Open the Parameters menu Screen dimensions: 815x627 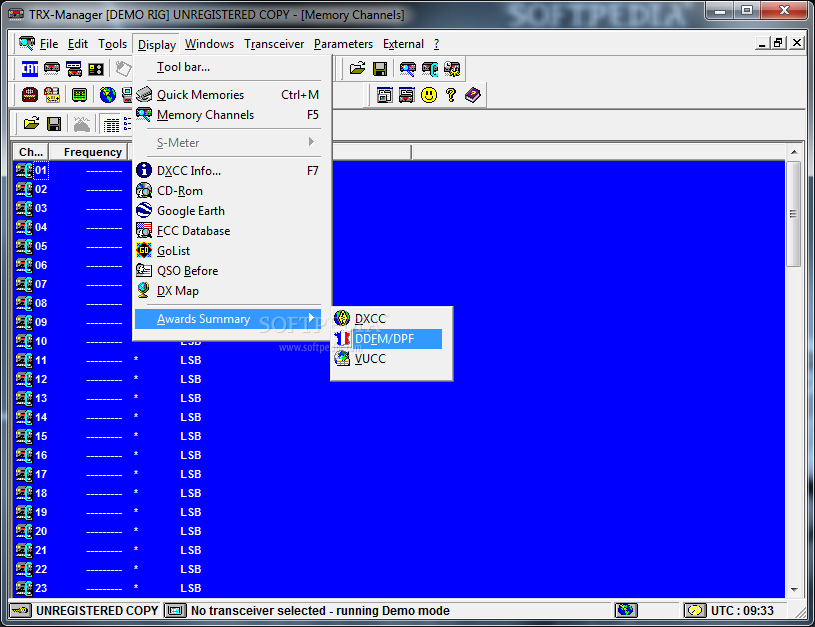(343, 44)
